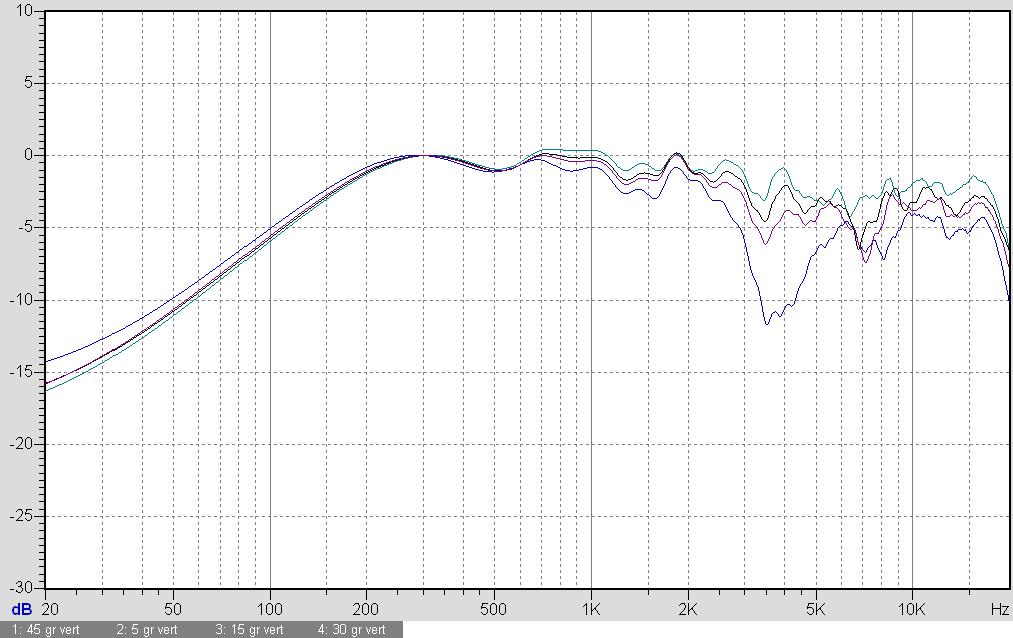Click the -25 level axis label
This screenshot has height=638, width=1013.
21,517
